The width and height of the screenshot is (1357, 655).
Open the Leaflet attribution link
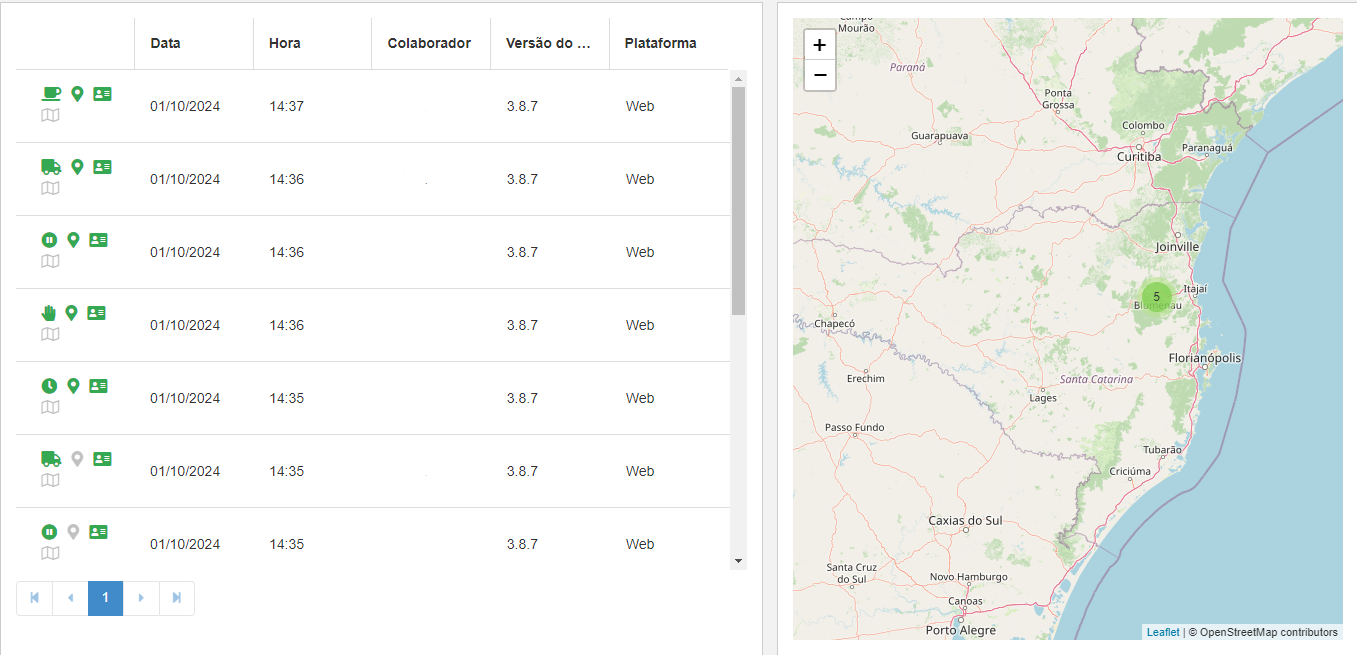pos(1163,632)
